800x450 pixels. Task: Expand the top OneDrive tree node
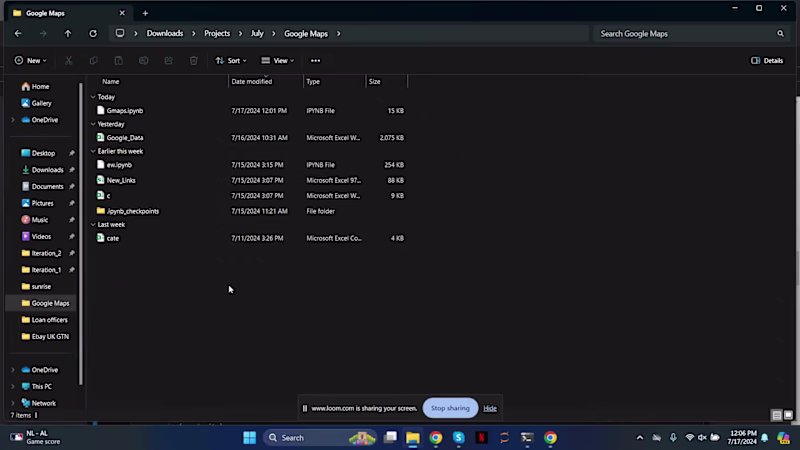tap(13, 120)
